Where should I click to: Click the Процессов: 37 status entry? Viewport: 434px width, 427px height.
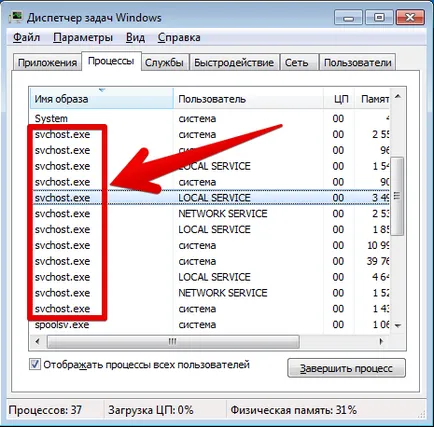pyautogui.click(x=45, y=410)
